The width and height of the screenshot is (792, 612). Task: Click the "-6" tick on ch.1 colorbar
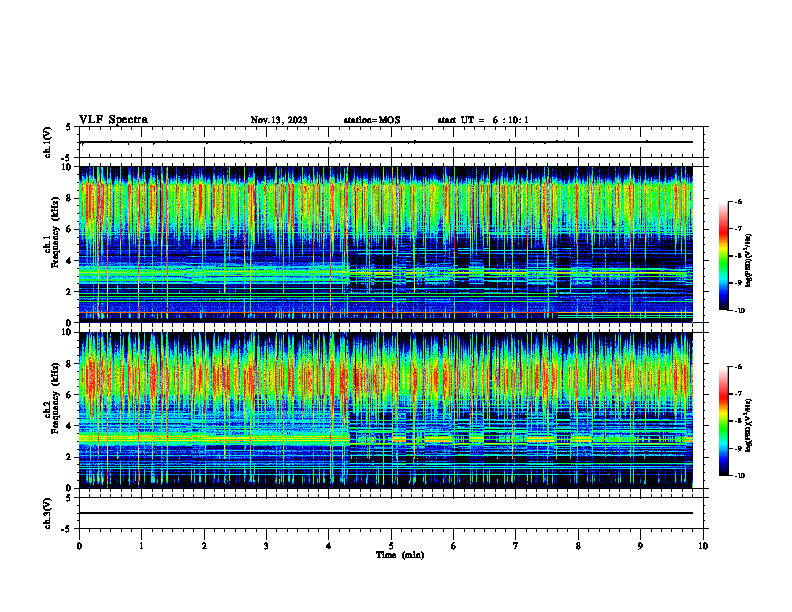point(738,202)
